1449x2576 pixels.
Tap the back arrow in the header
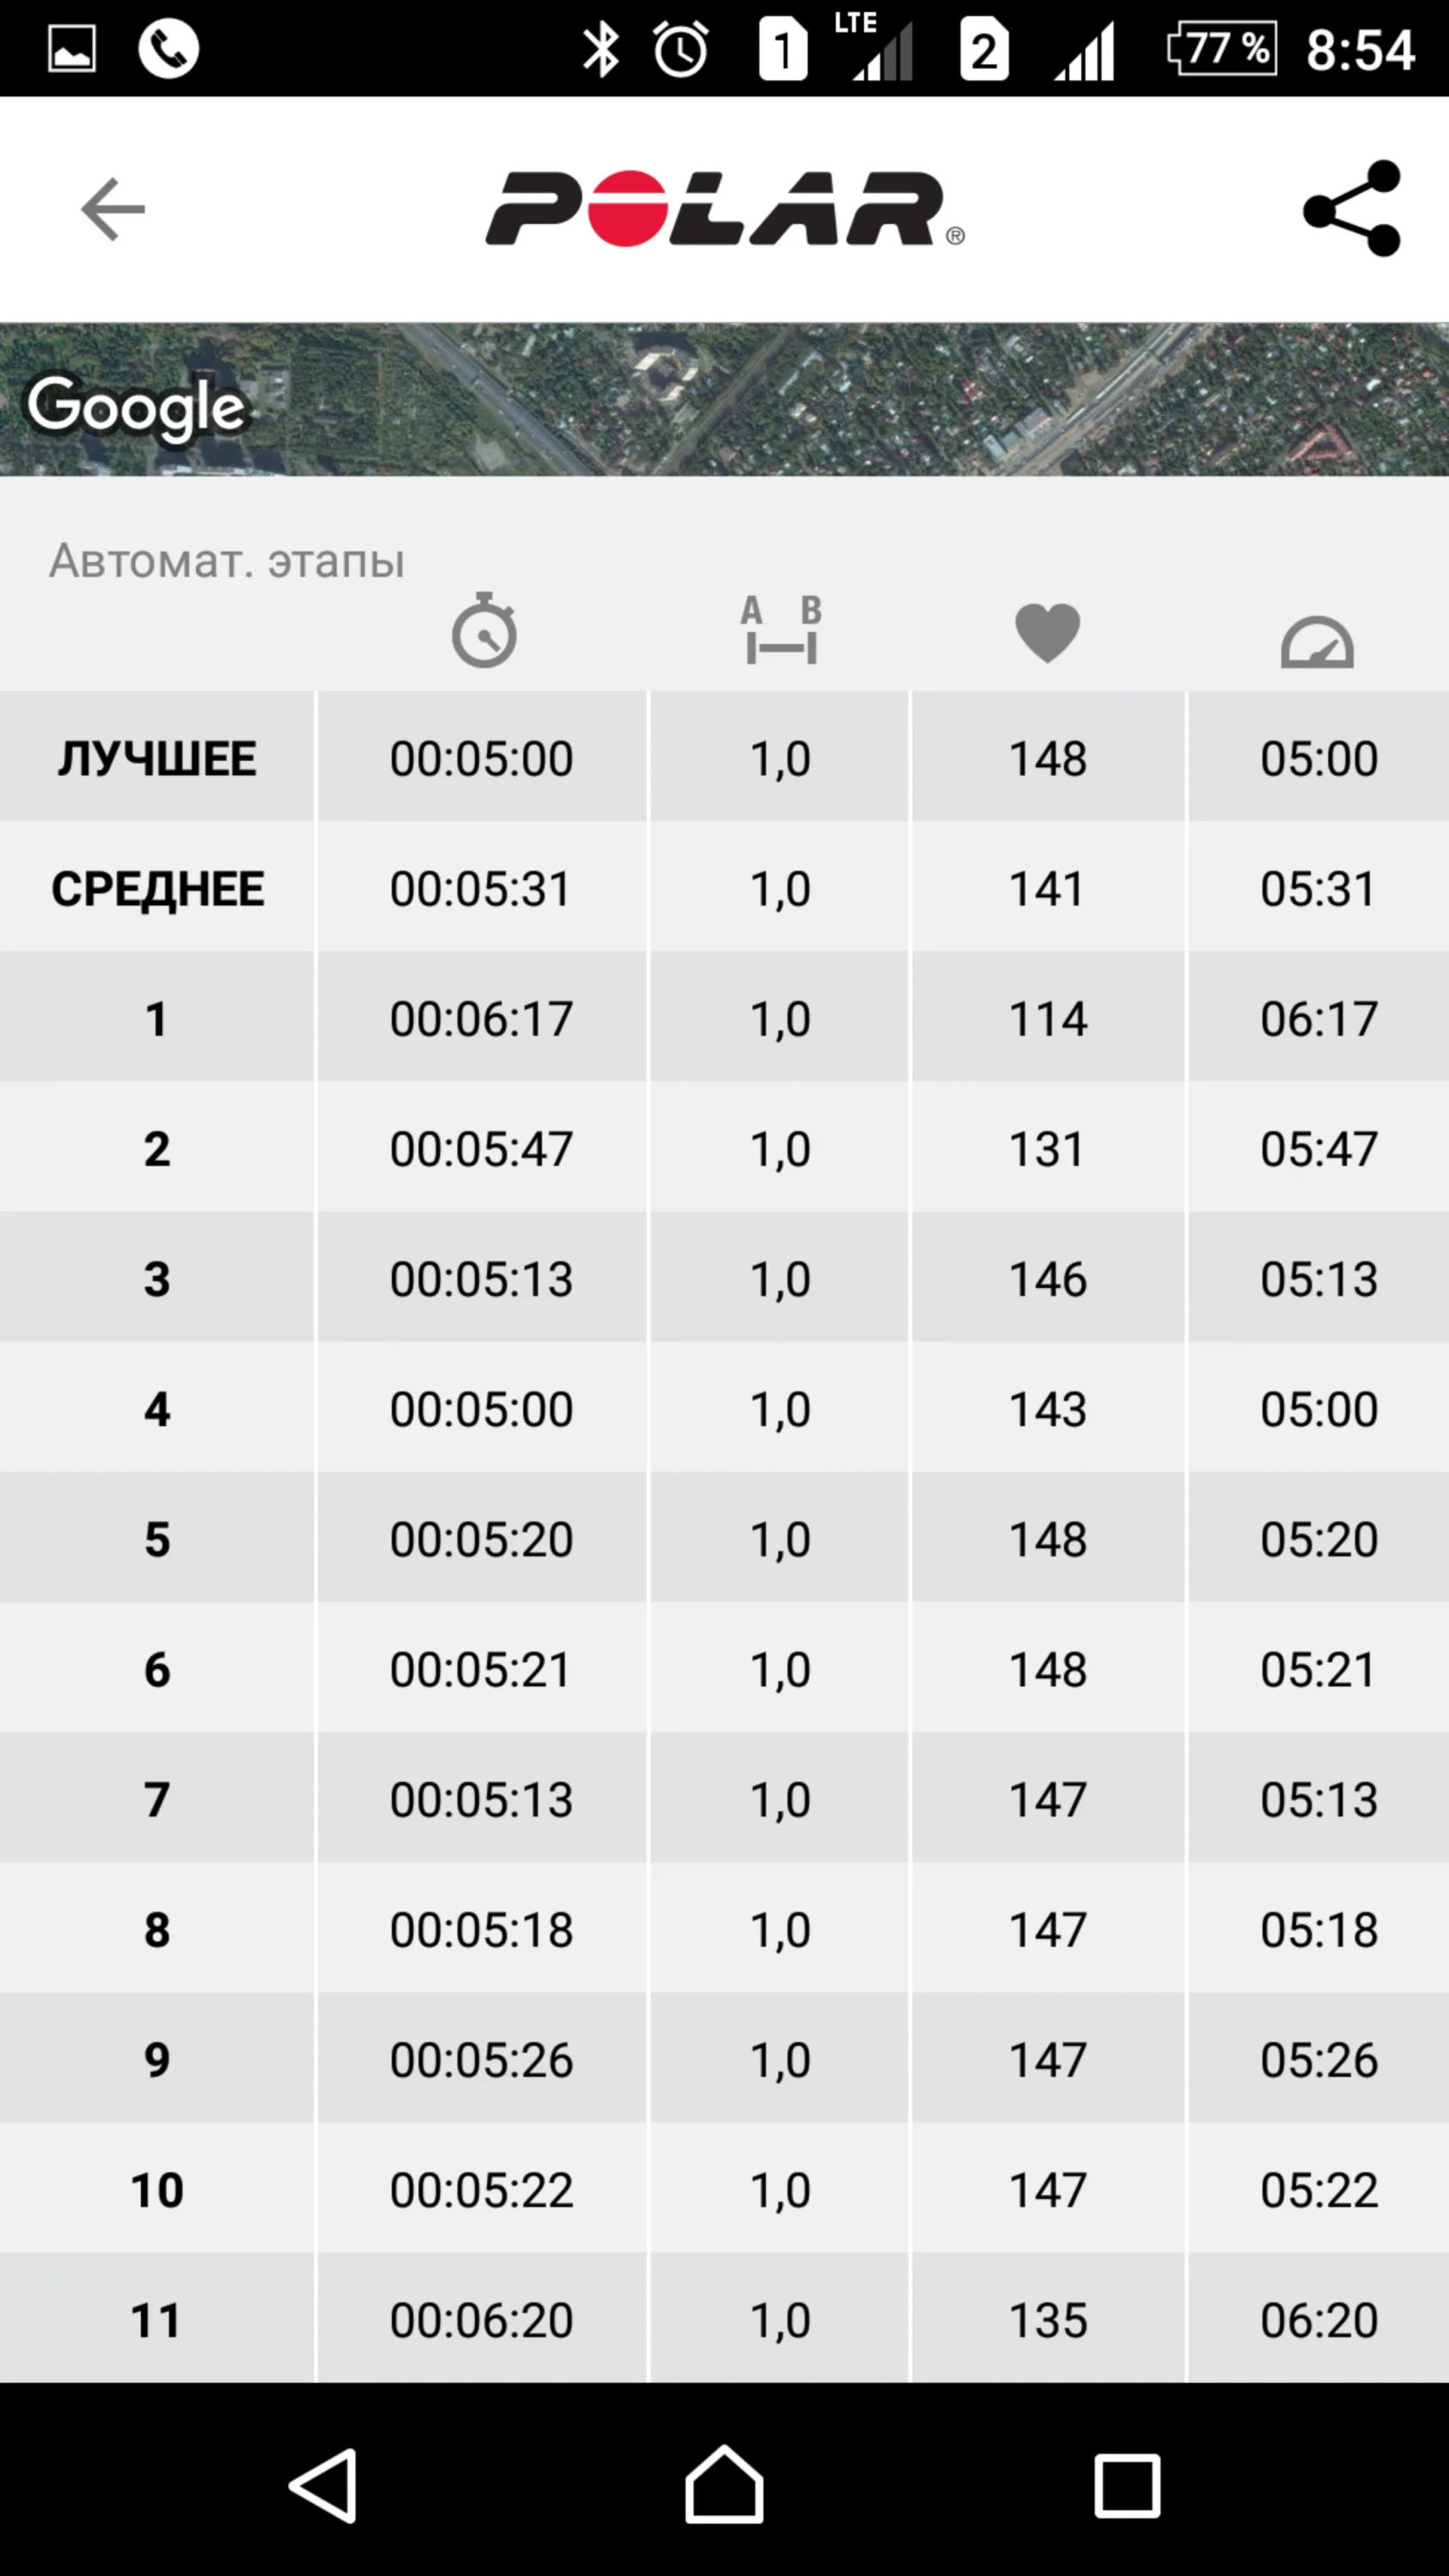click(113, 210)
